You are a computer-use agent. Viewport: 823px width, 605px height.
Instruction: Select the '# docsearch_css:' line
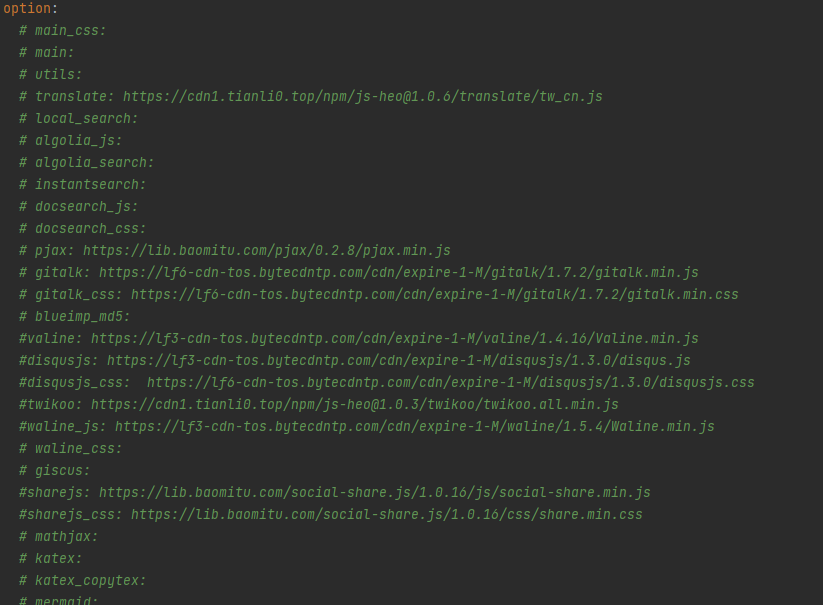click(82, 229)
